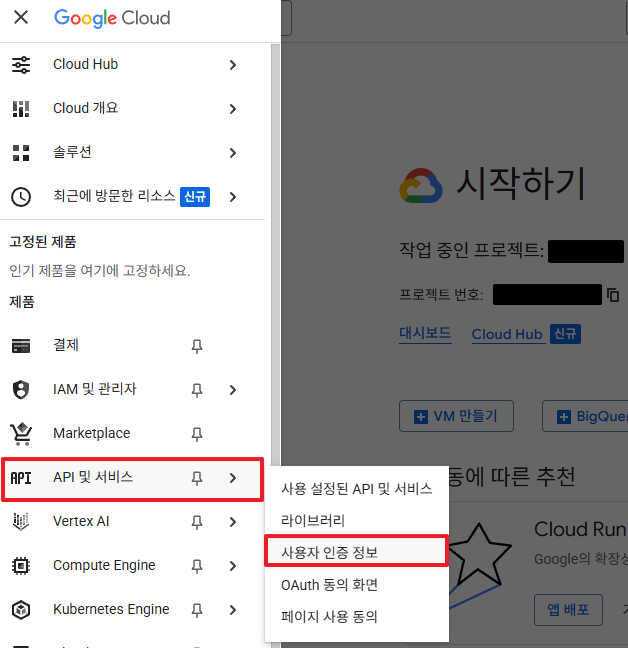Select the Marketplace menu label
Screen dimensions: 628x648
pyautogui.click(x=92, y=433)
